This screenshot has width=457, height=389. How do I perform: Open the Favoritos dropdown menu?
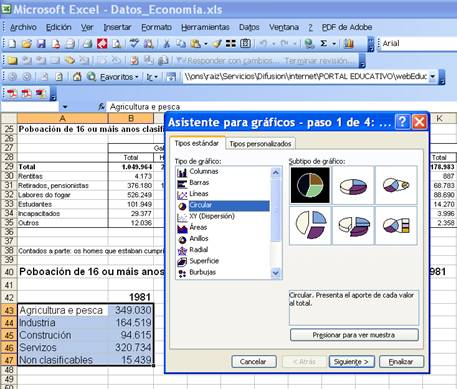[119, 77]
